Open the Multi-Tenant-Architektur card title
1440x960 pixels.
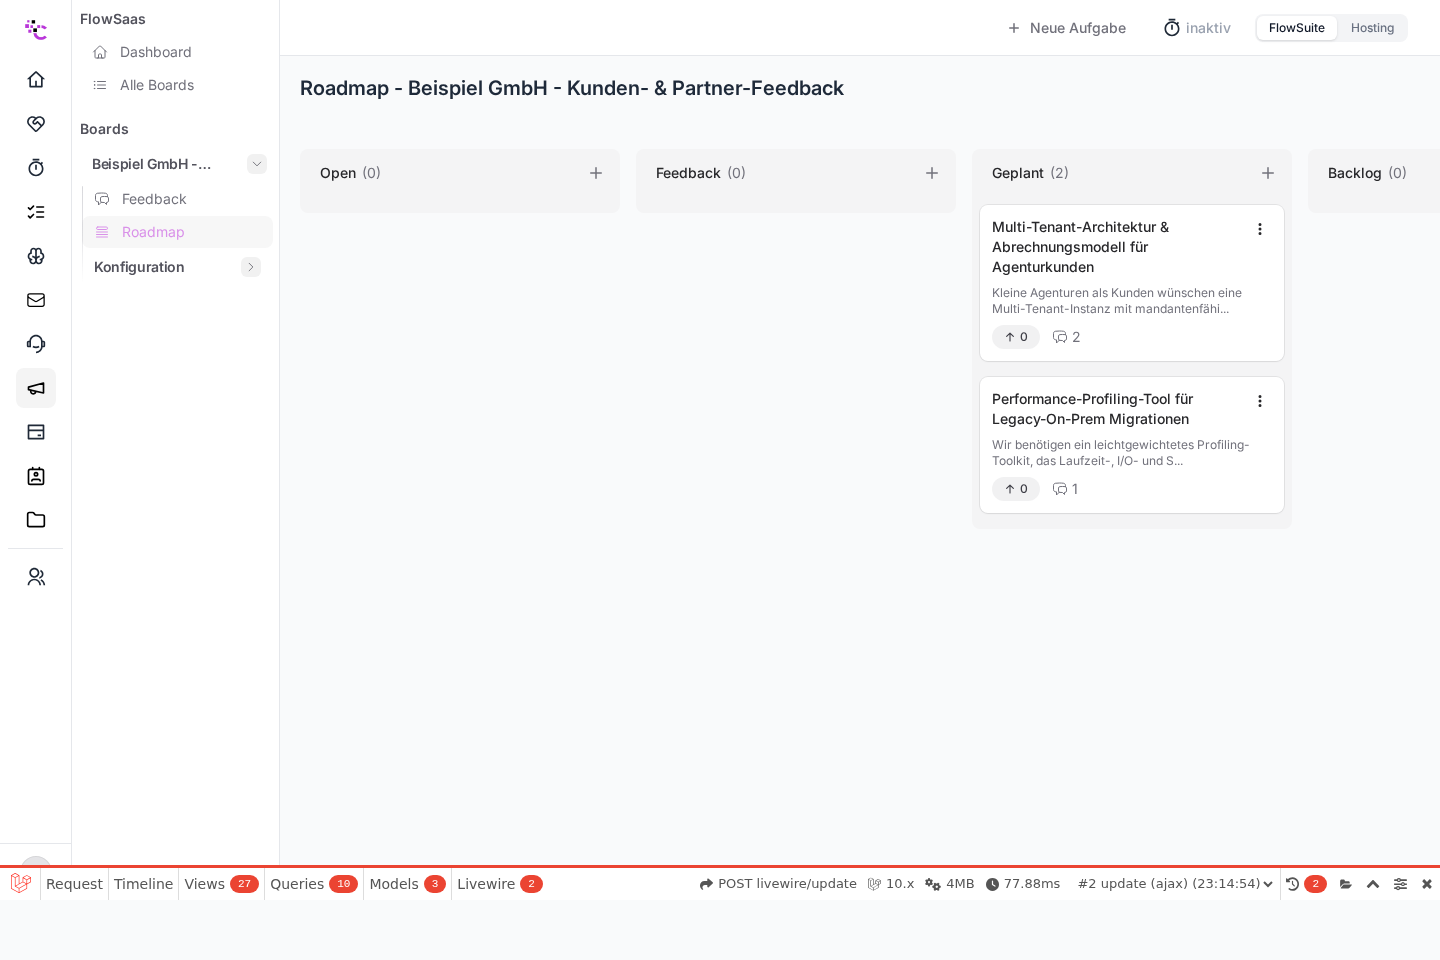[x=1081, y=247]
